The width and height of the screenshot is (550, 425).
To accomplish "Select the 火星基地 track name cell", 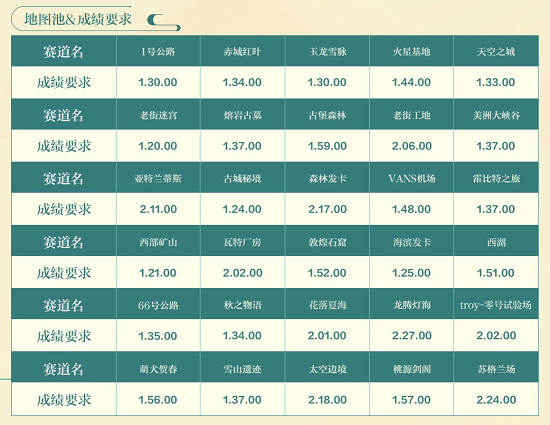I will [411, 52].
